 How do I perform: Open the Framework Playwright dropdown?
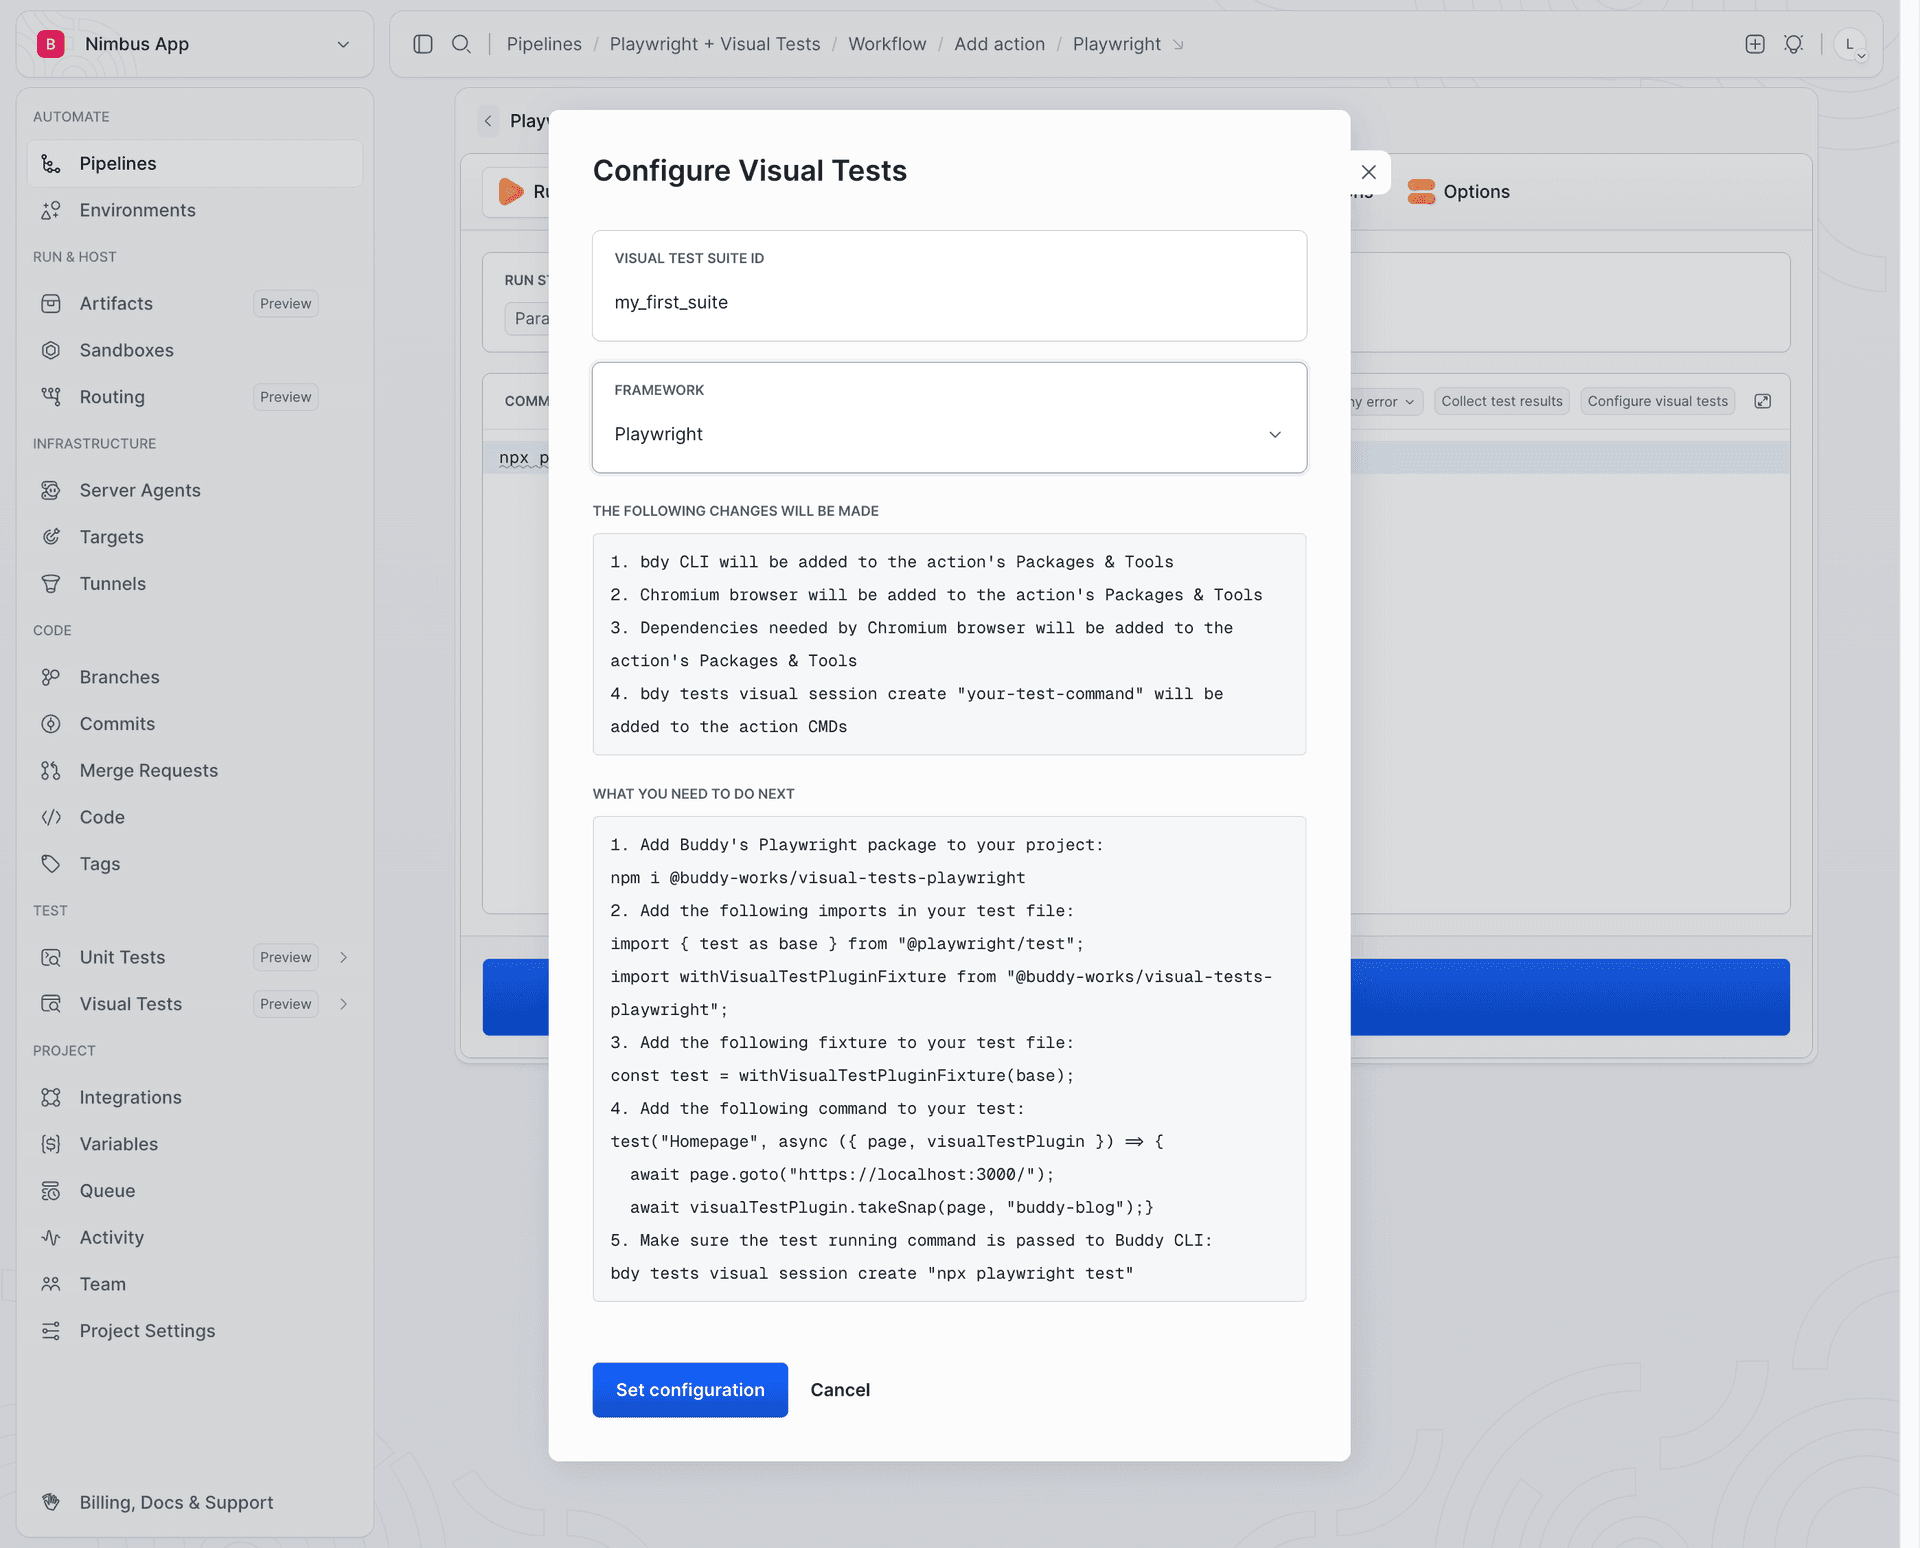949,418
